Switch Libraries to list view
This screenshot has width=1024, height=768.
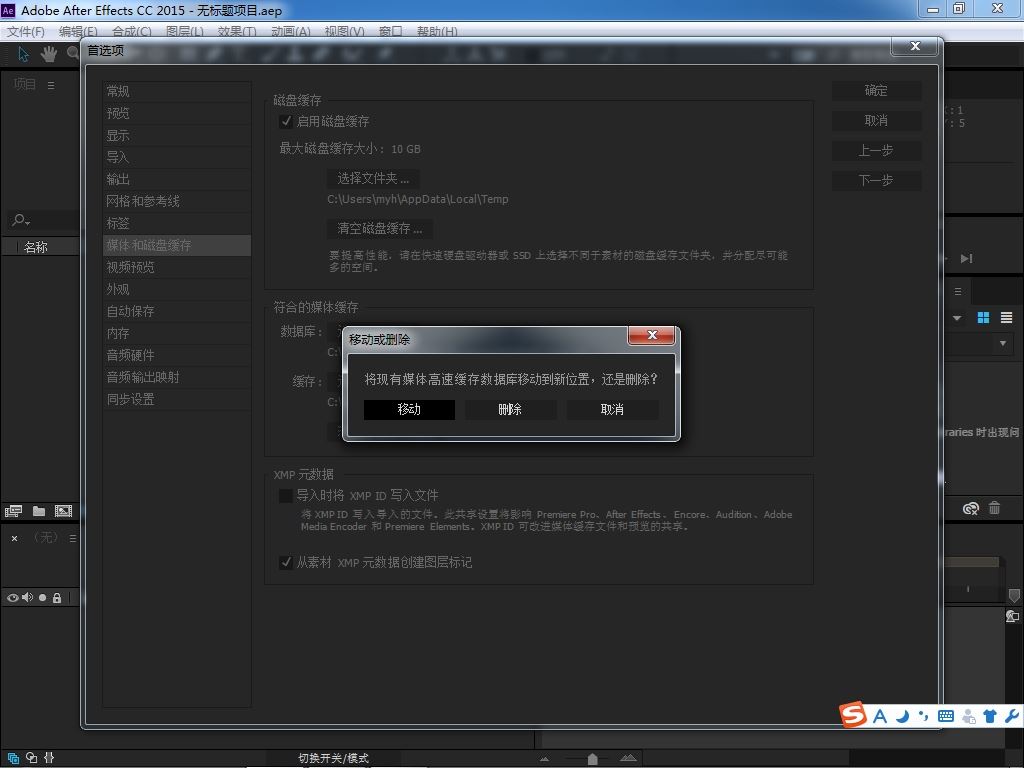(1006, 317)
